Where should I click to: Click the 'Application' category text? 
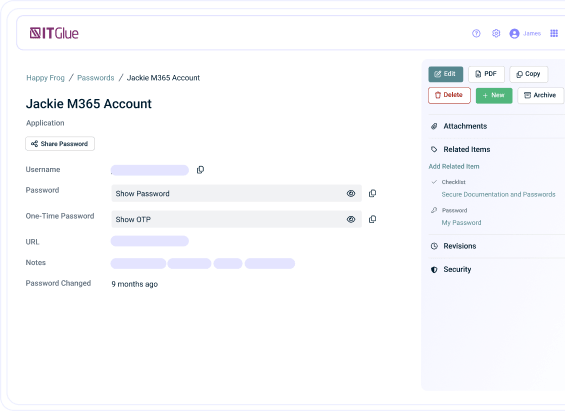45,123
